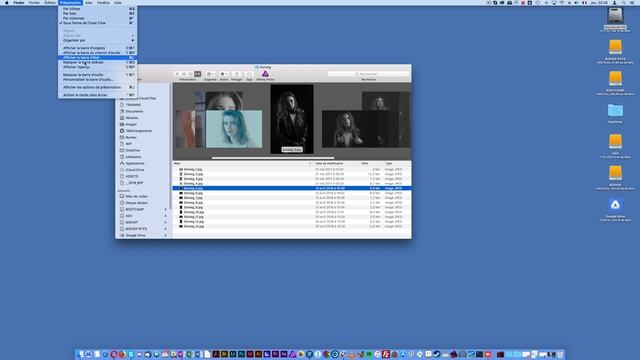Choose "Par colonnes" view option
The width and height of the screenshot is (640, 360).
click(97, 18)
